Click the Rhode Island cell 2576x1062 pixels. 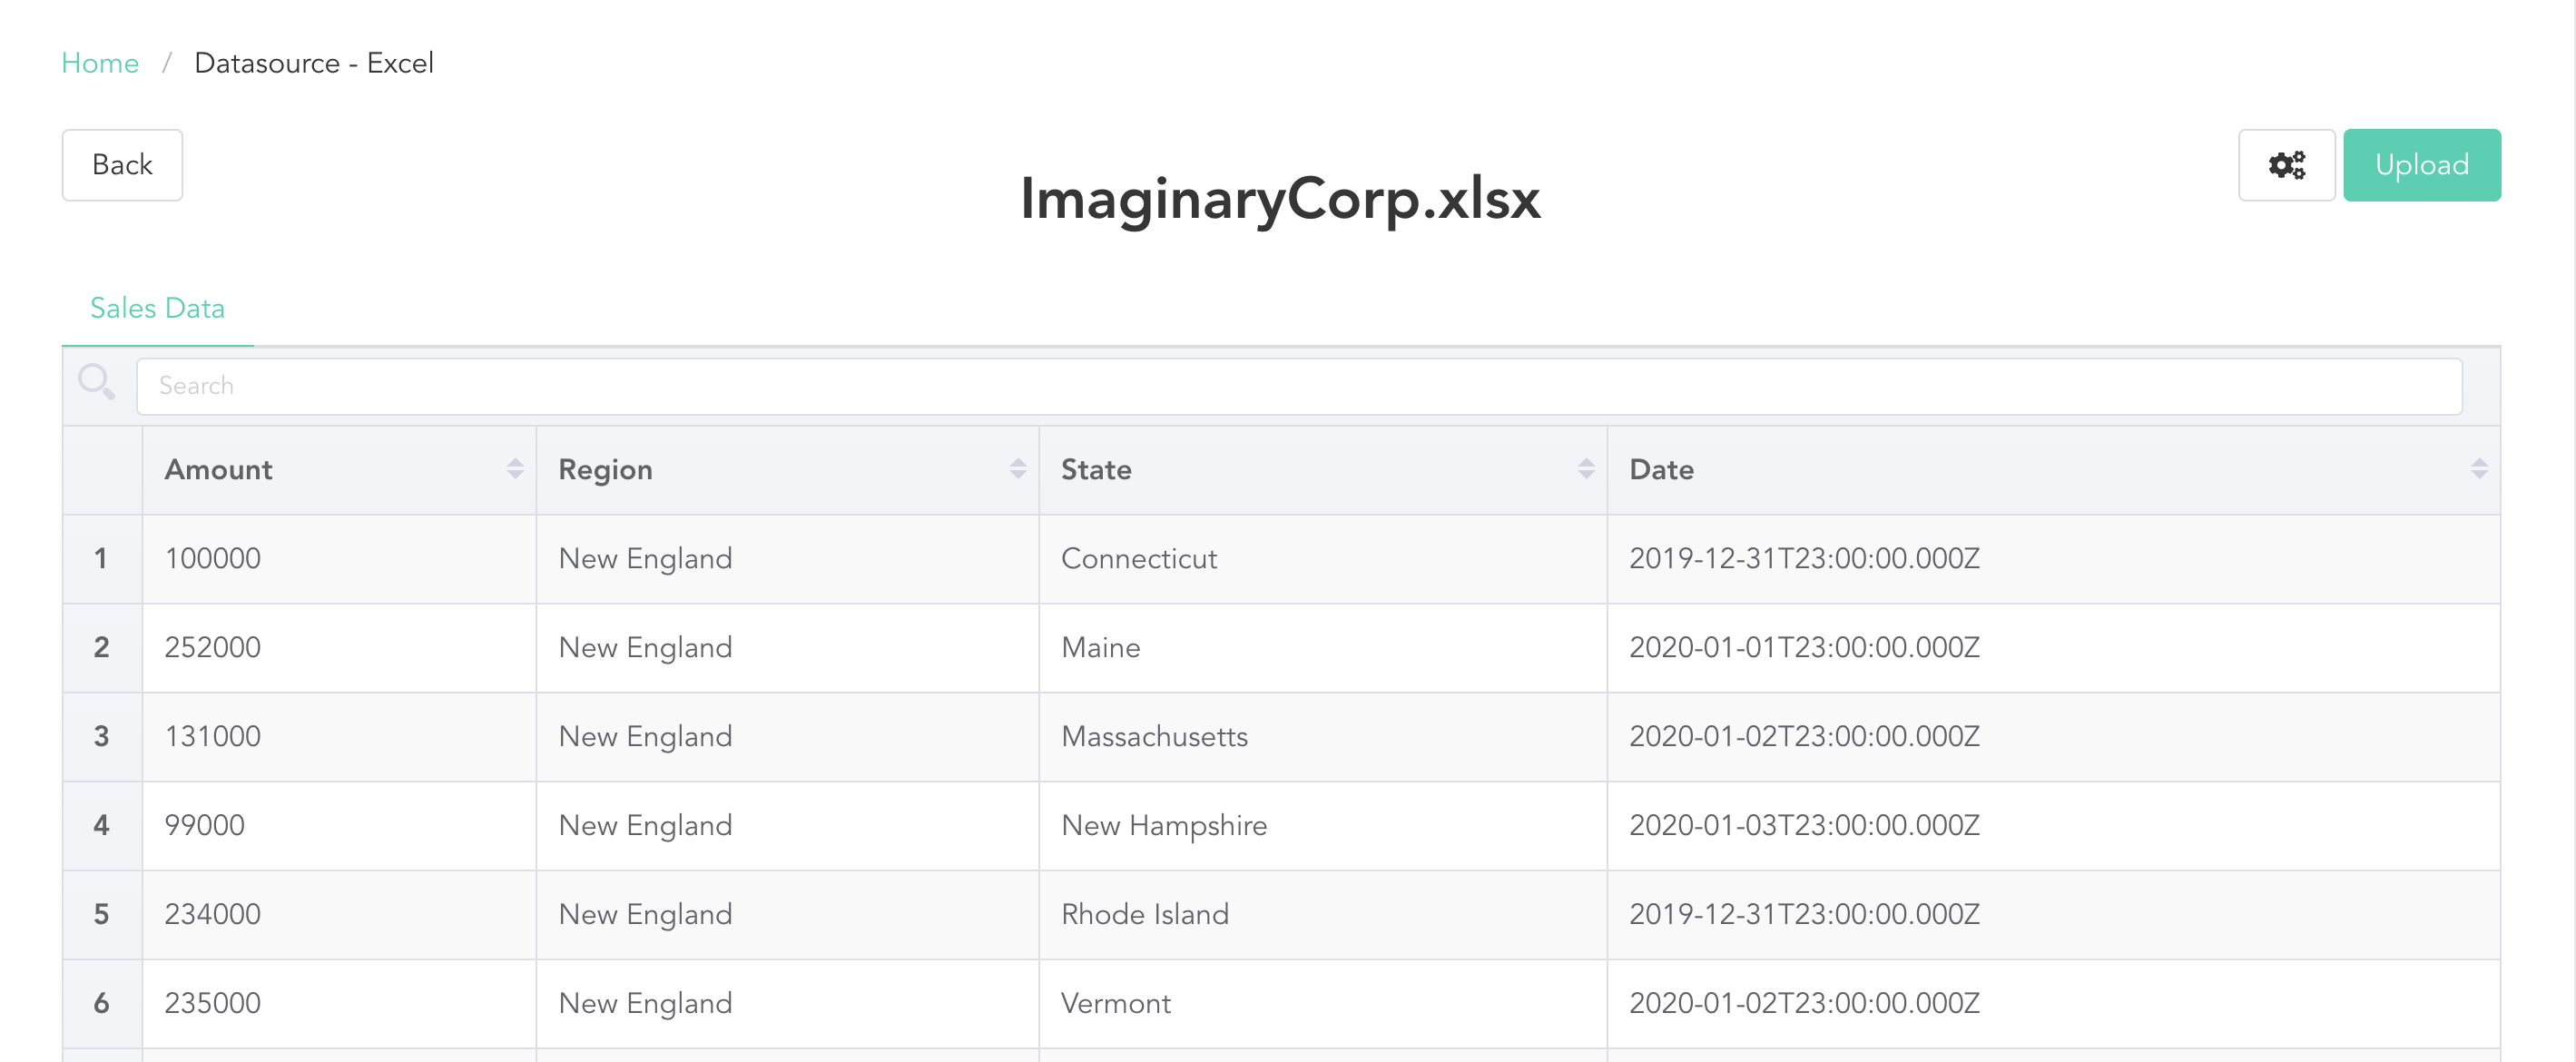tap(1144, 915)
